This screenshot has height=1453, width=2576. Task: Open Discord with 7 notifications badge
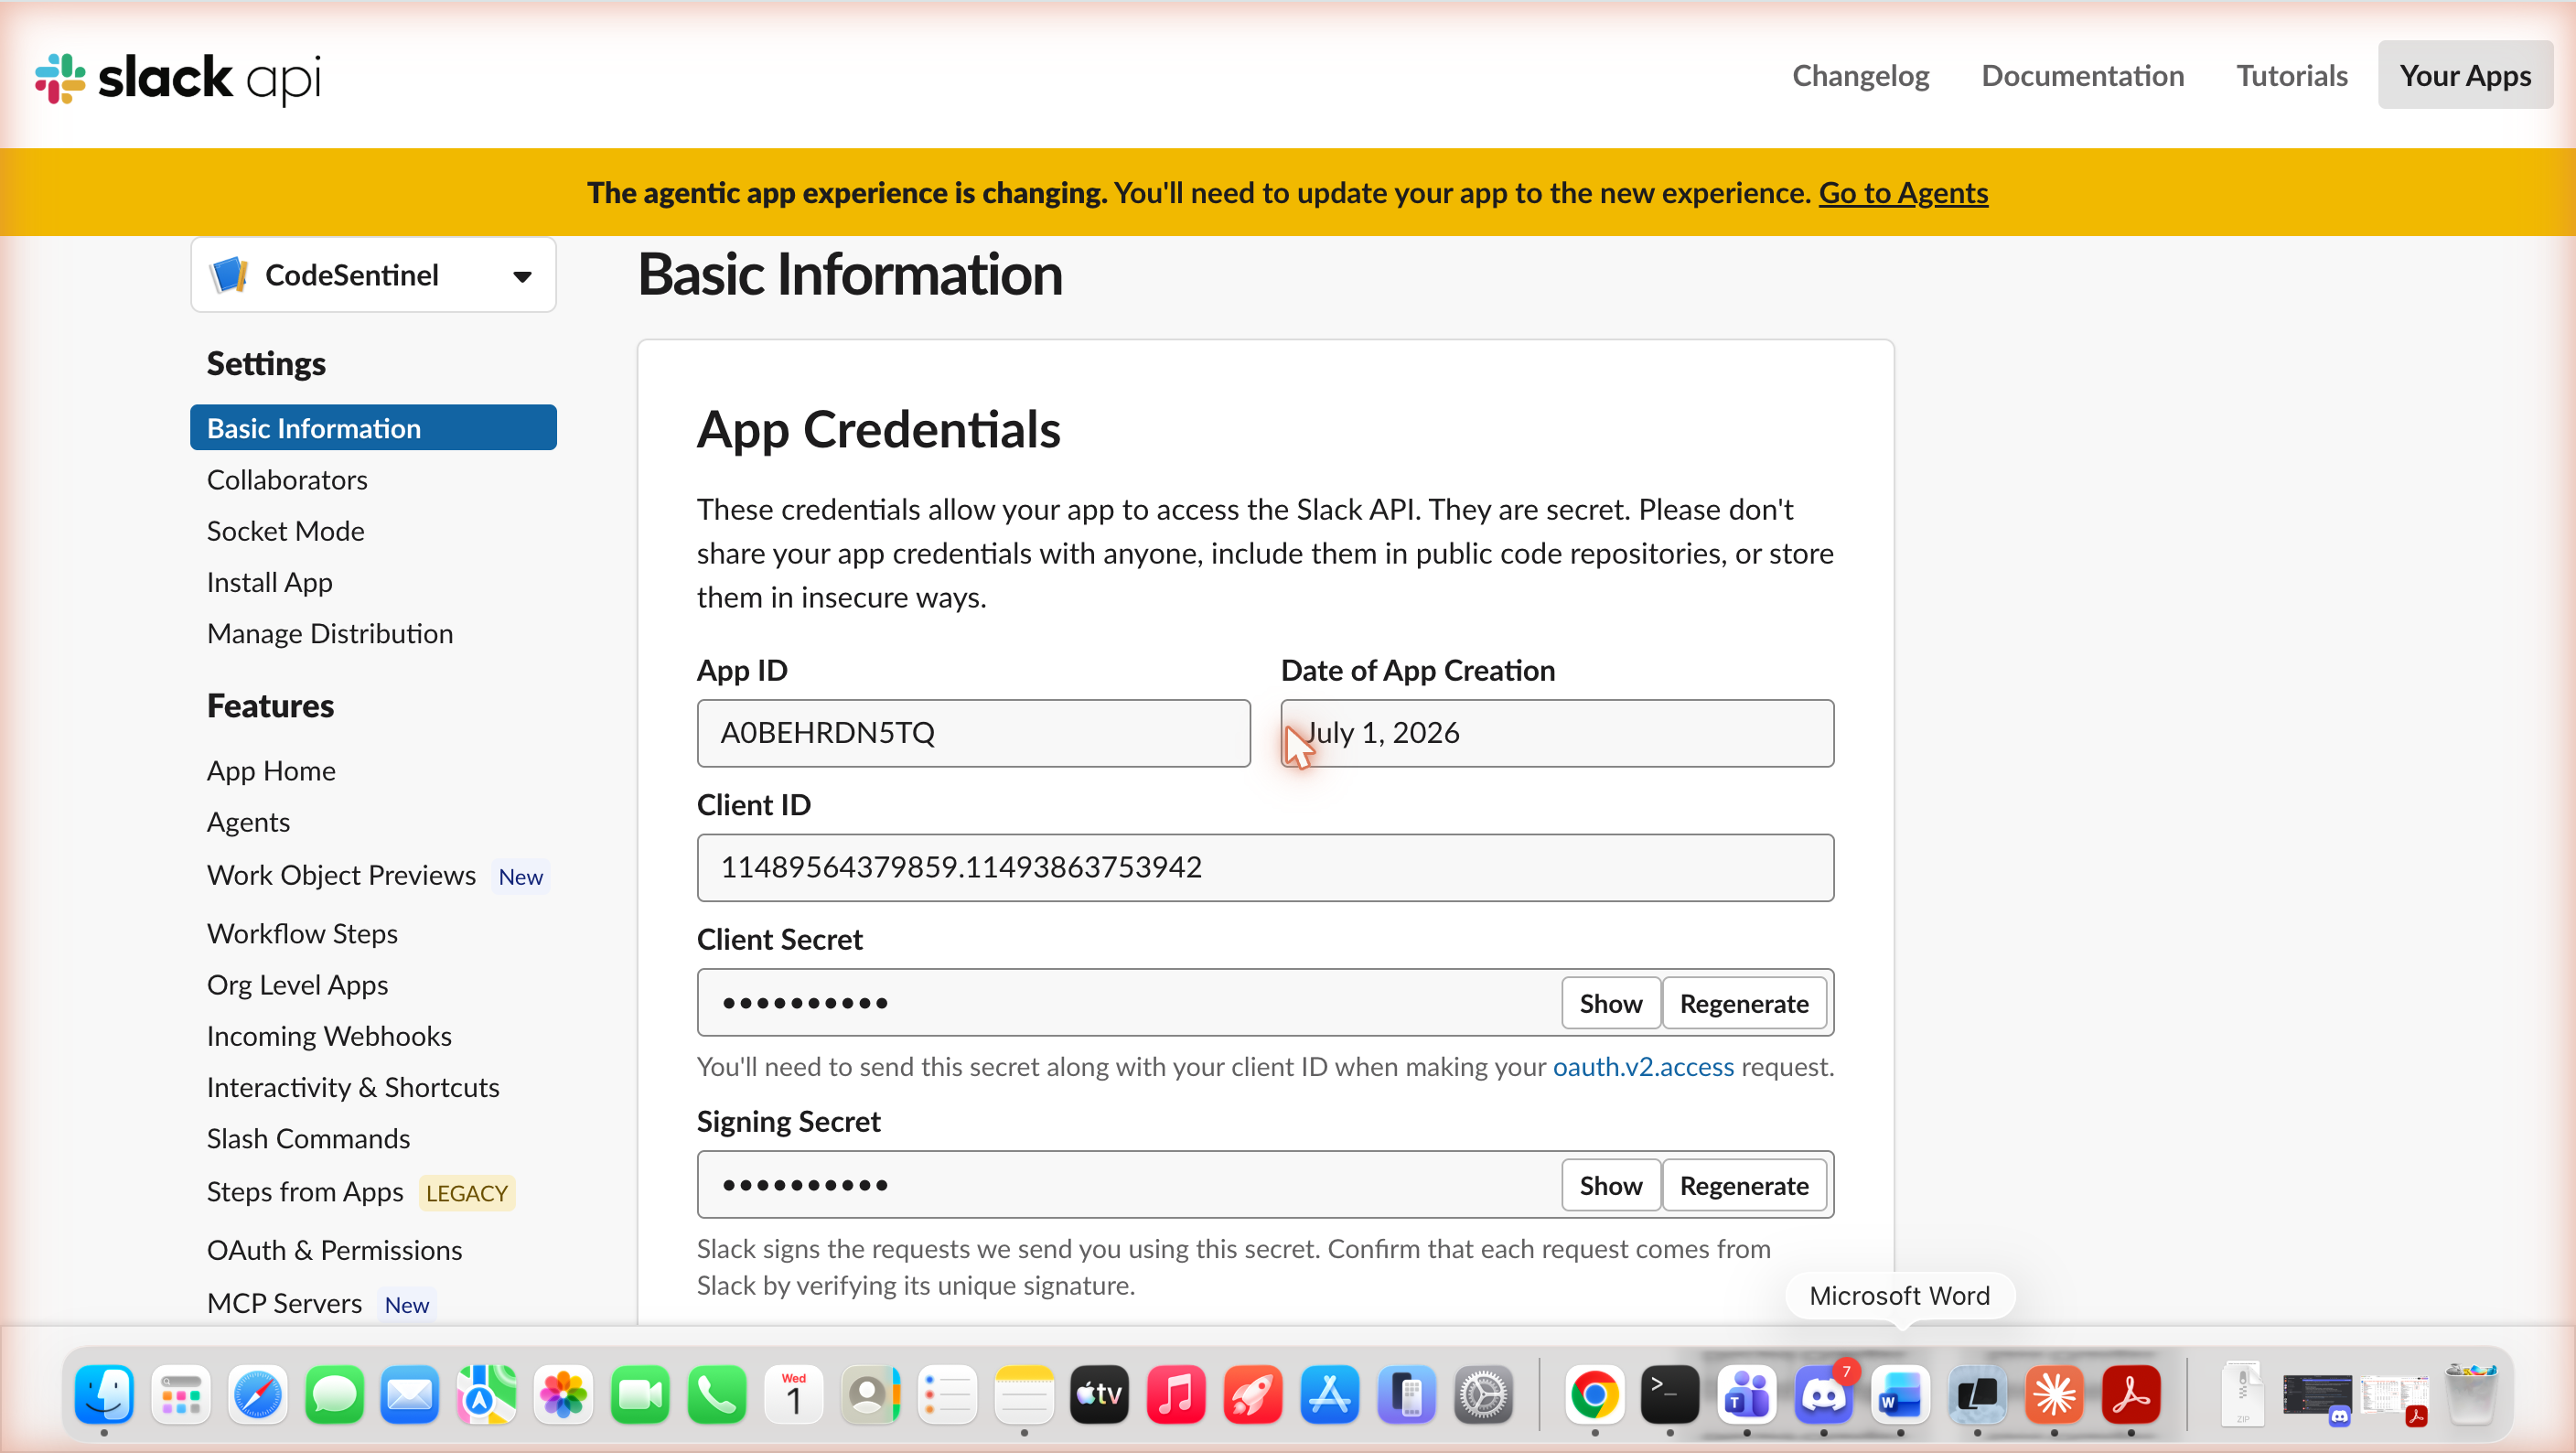pyautogui.click(x=1824, y=1394)
